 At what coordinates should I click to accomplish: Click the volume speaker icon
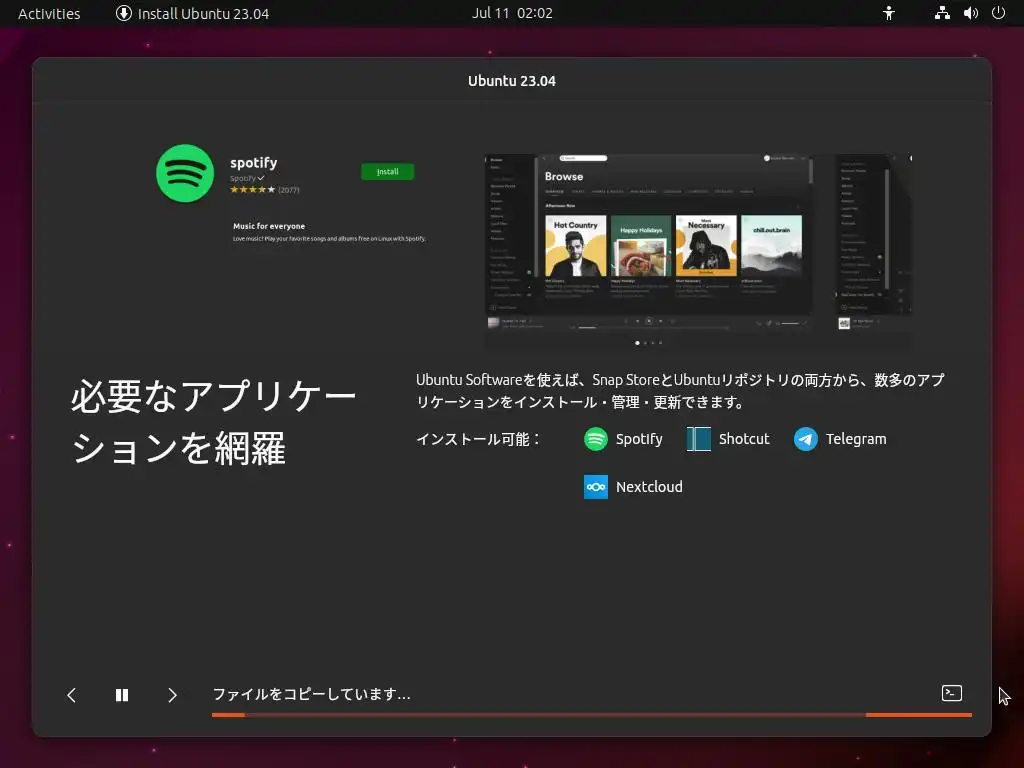970,13
